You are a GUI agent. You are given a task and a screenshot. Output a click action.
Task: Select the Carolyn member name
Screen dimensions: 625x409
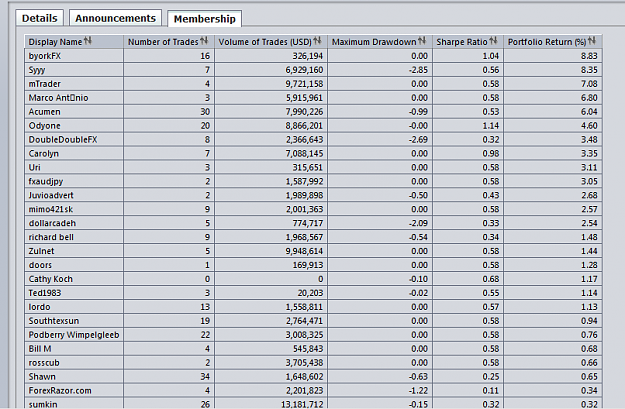tap(43, 153)
